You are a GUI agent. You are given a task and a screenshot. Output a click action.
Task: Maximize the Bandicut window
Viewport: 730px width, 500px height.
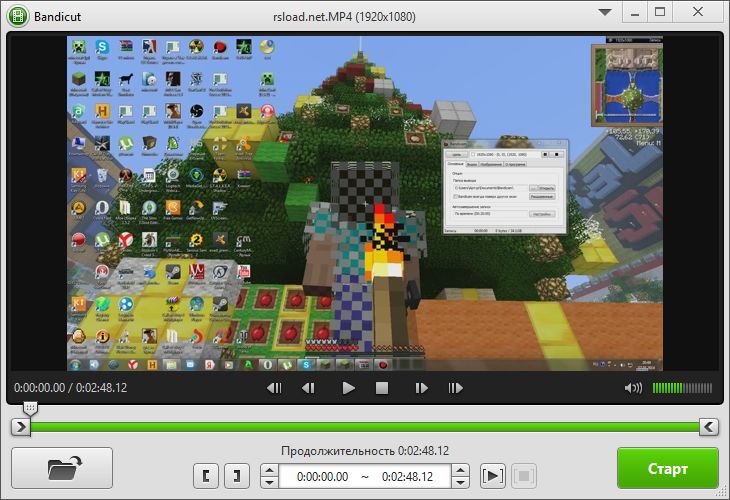(660, 12)
